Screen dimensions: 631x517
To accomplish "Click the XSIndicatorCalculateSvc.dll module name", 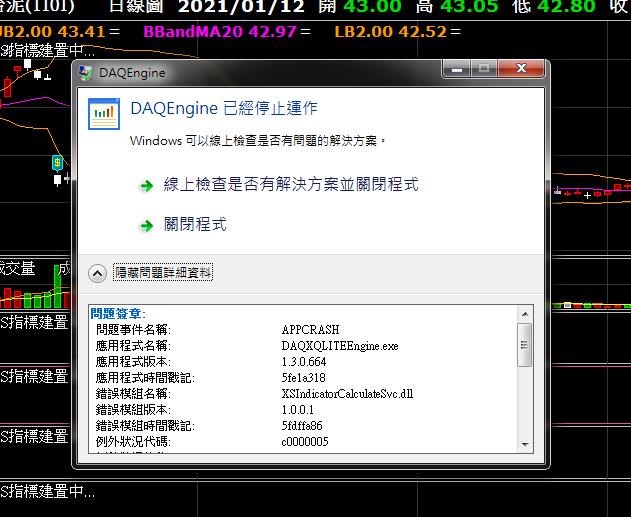I will [347, 393].
